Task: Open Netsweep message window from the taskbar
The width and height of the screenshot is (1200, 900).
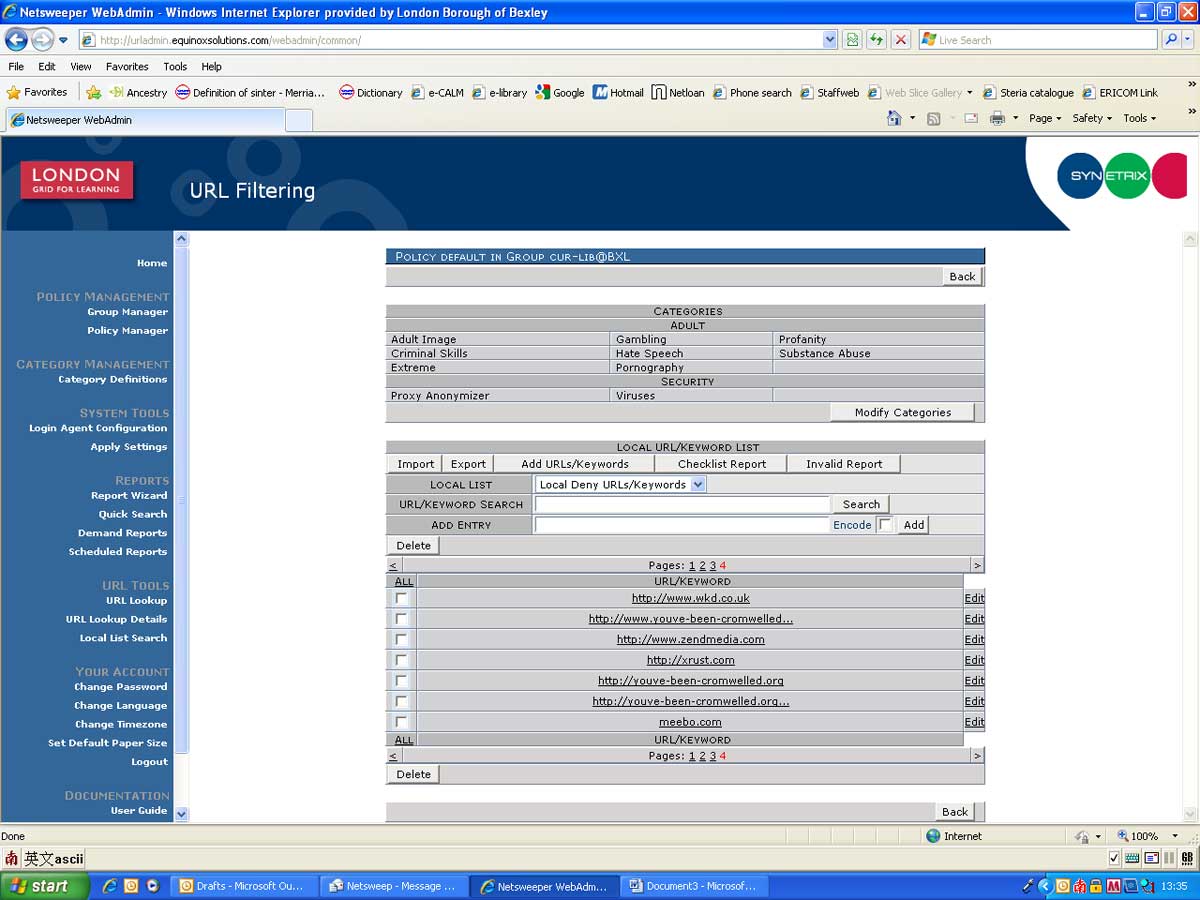Action: pyautogui.click(x=393, y=885)
